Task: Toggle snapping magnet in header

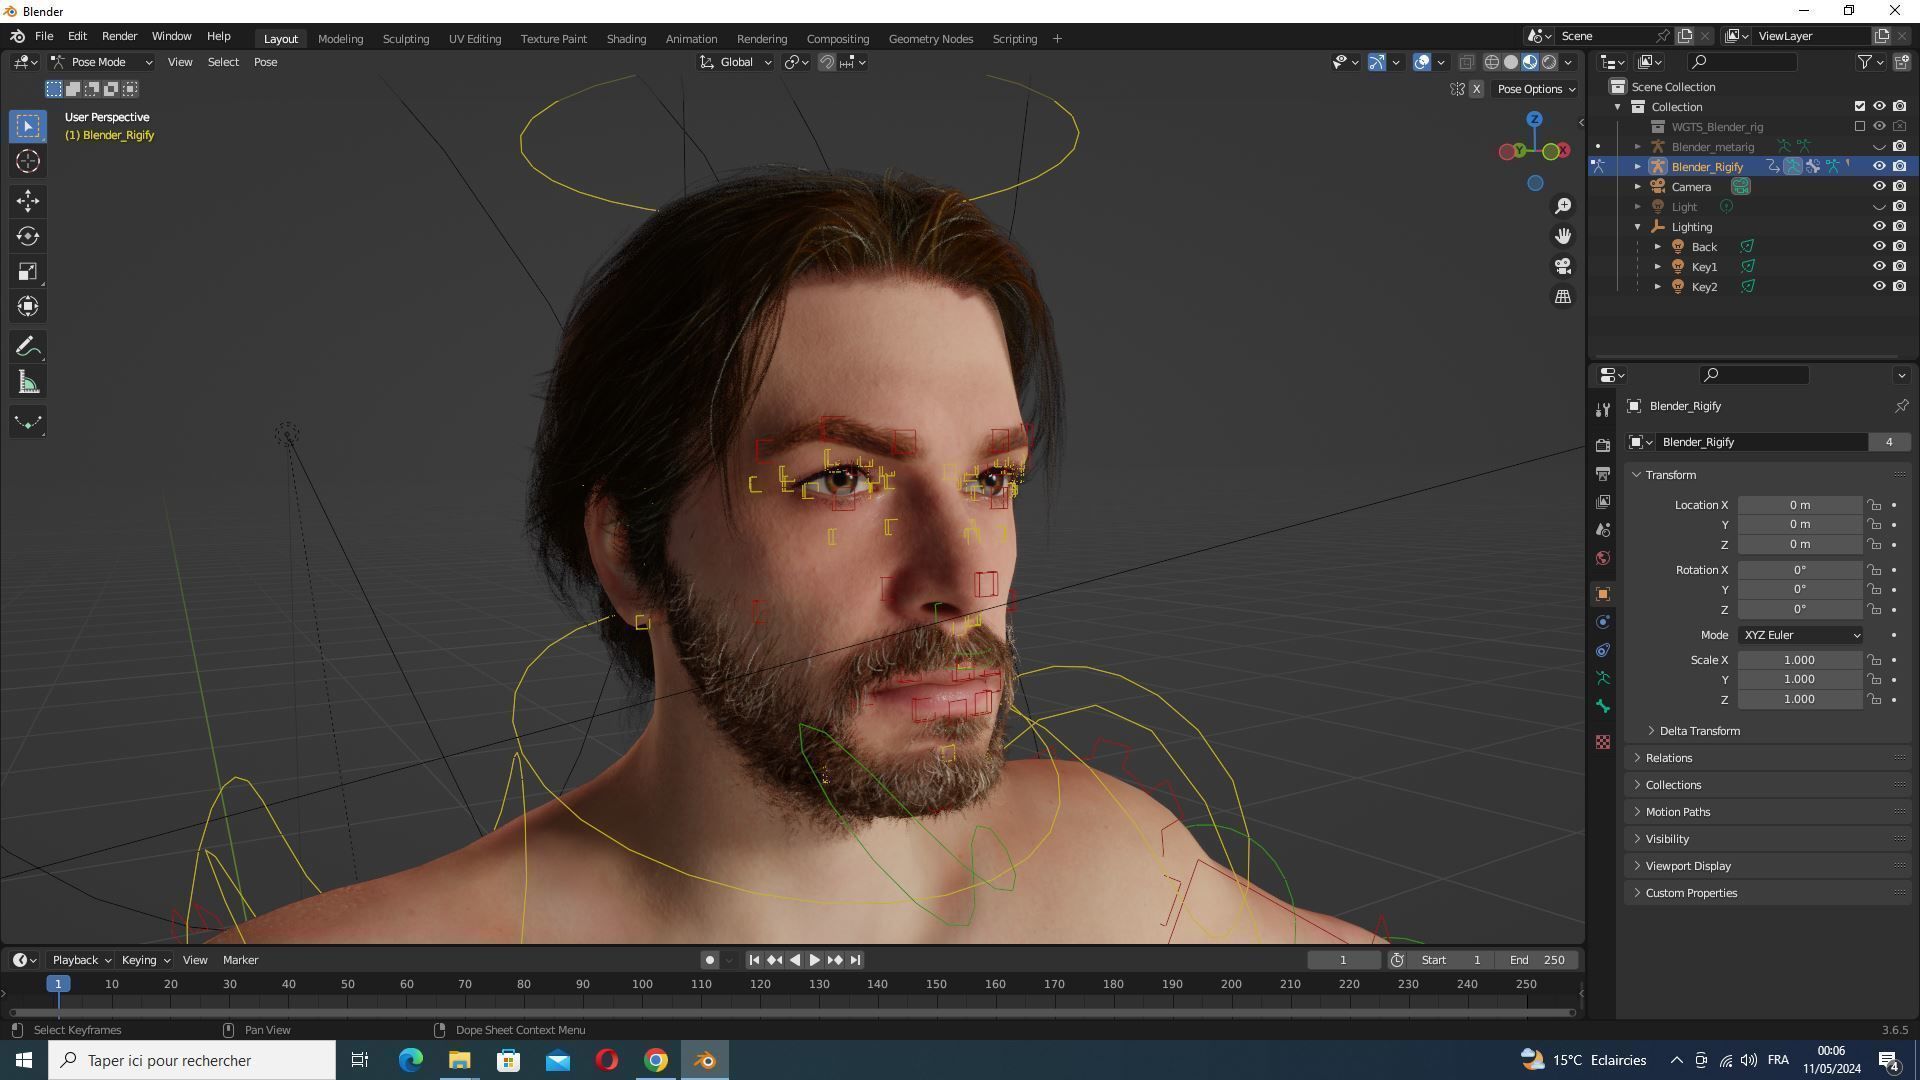Action: pos(827,62)
